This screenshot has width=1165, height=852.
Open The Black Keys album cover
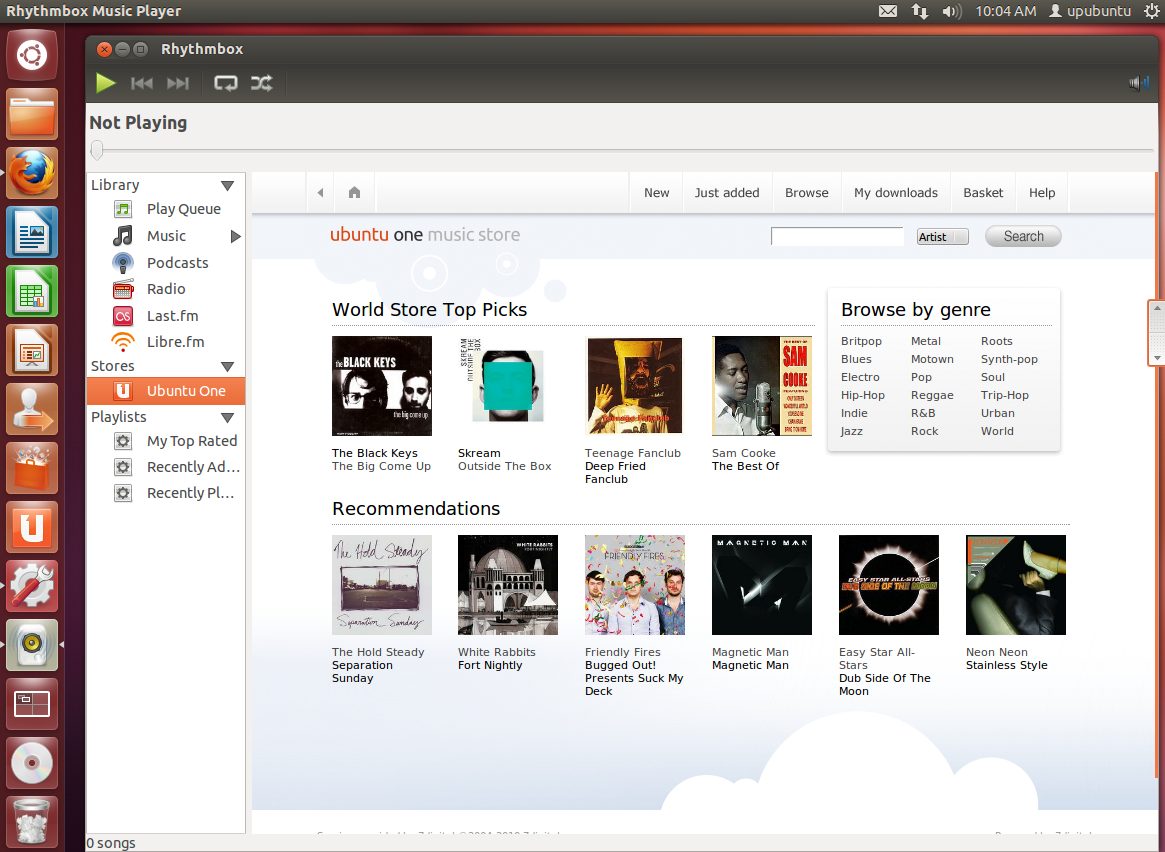click(382, 386)
